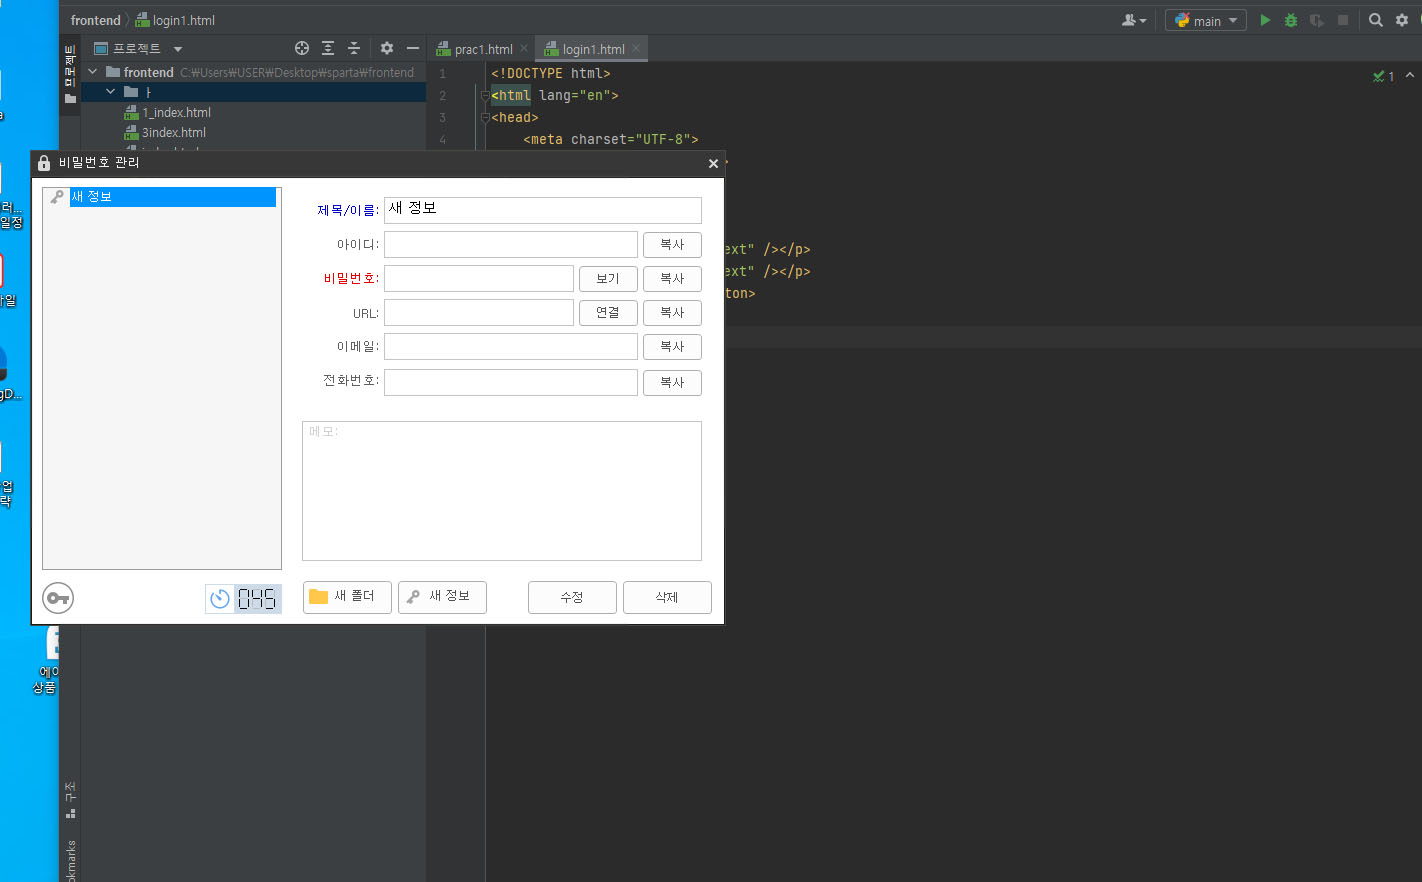This screenshot has width=1422, height=882.
Task: Copy the 전화번호 with 복사 button
Action: point(672,383)
